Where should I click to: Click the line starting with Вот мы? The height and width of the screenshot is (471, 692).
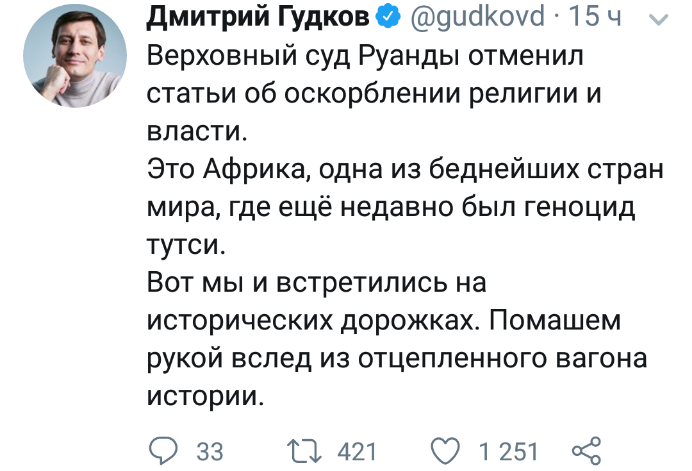click(315, 283)
